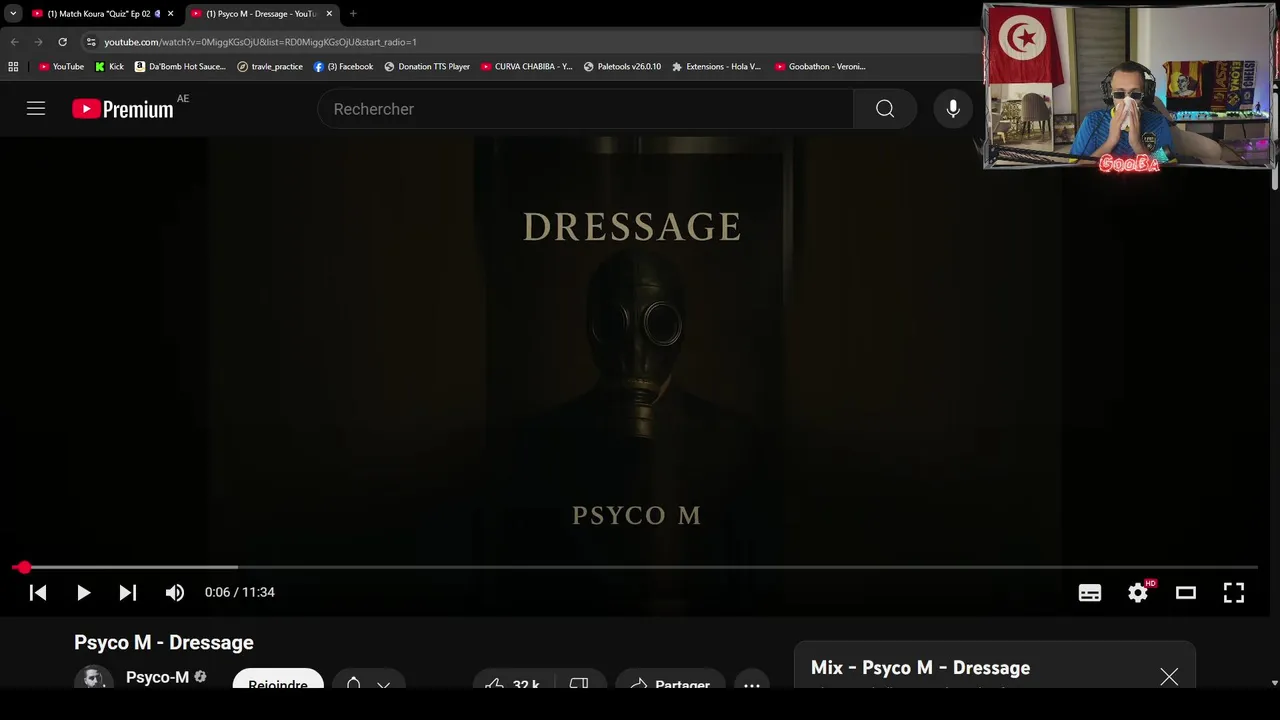The width and height of the screenshot is (1280, 720).
Task: Dislike the video thumbs-down button
Action: point(580,682)
